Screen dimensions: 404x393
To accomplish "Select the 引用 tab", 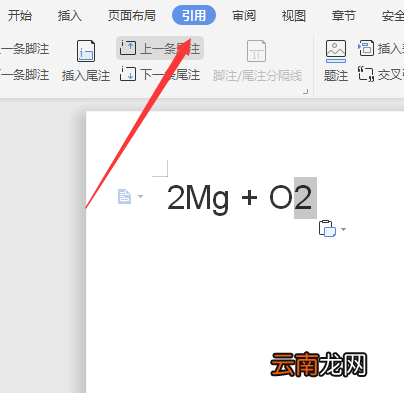I will pyautogui.click(x=194, y=15).
